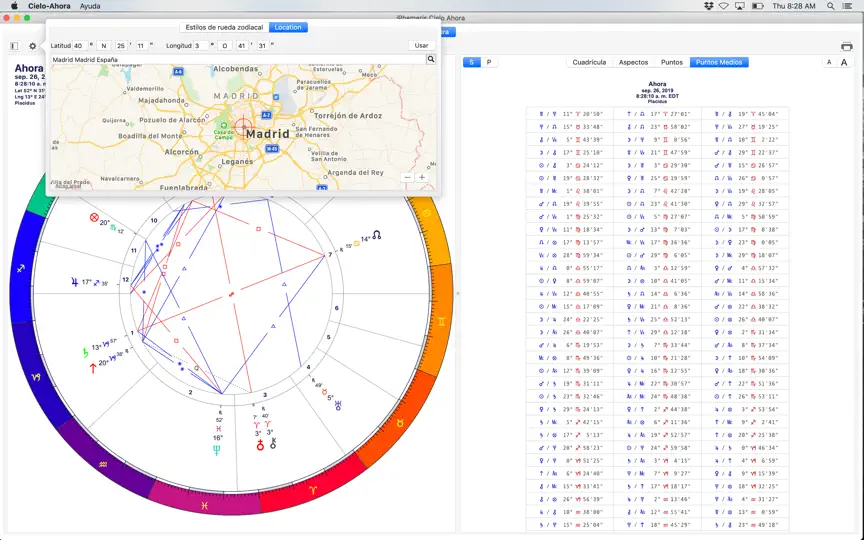
Task: Open the Cuadrícula tab
Action: (x=589, y=62)
